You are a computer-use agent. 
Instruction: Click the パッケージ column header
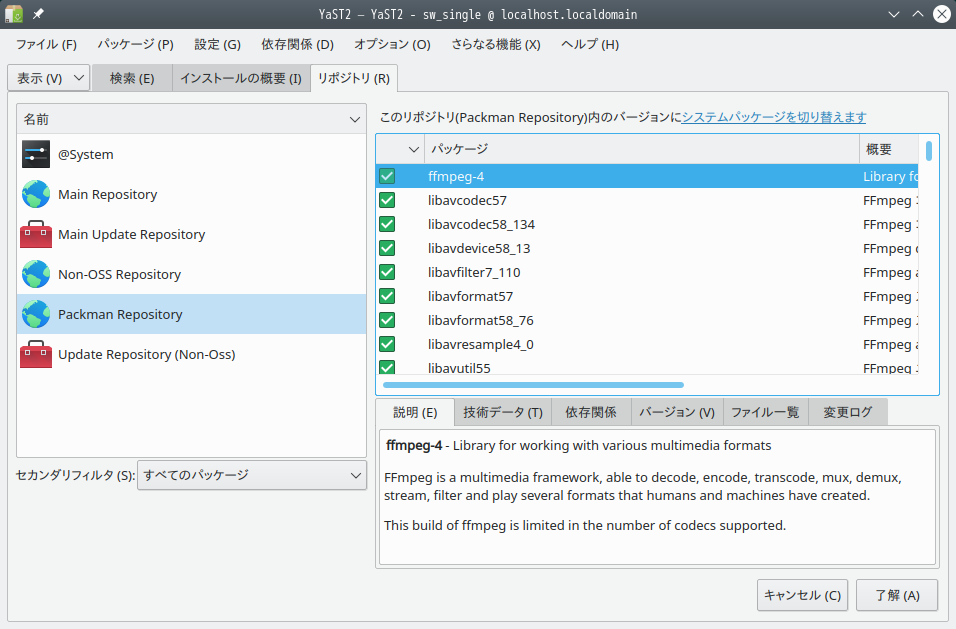pos(641,149)
